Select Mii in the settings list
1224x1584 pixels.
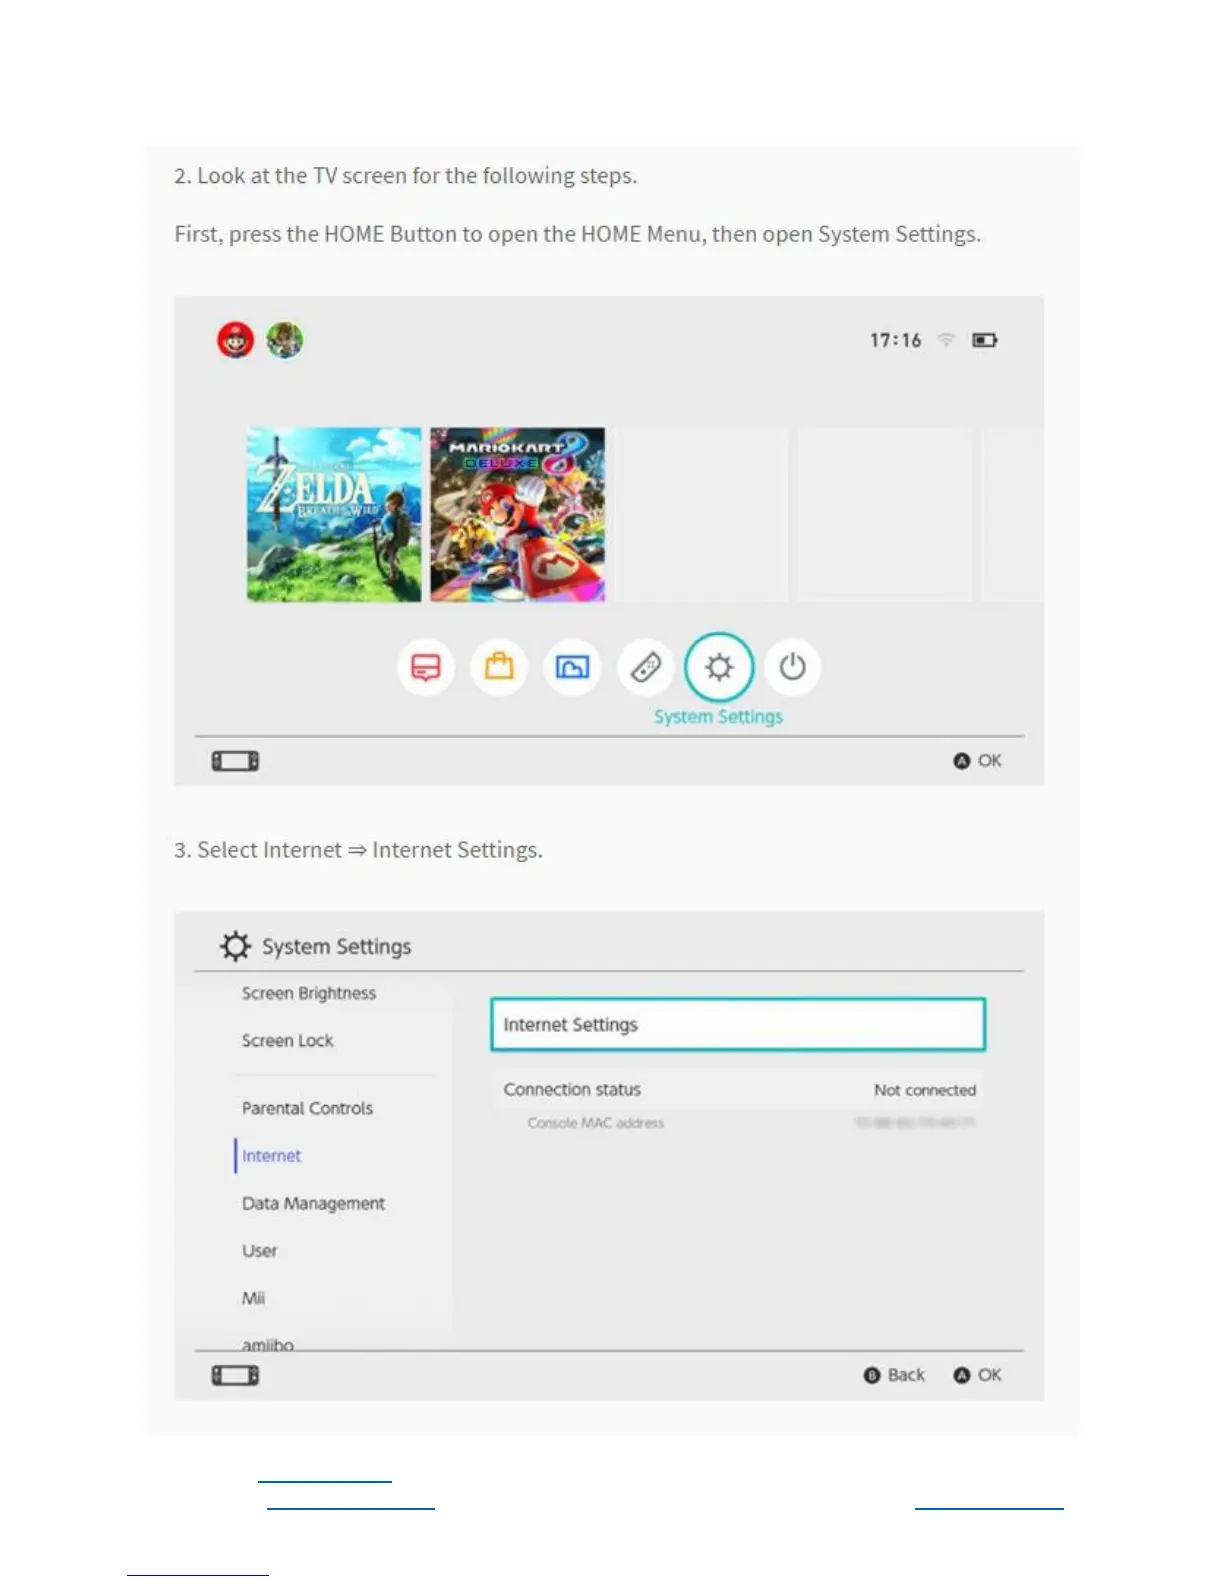click(x=253, y=1298)
